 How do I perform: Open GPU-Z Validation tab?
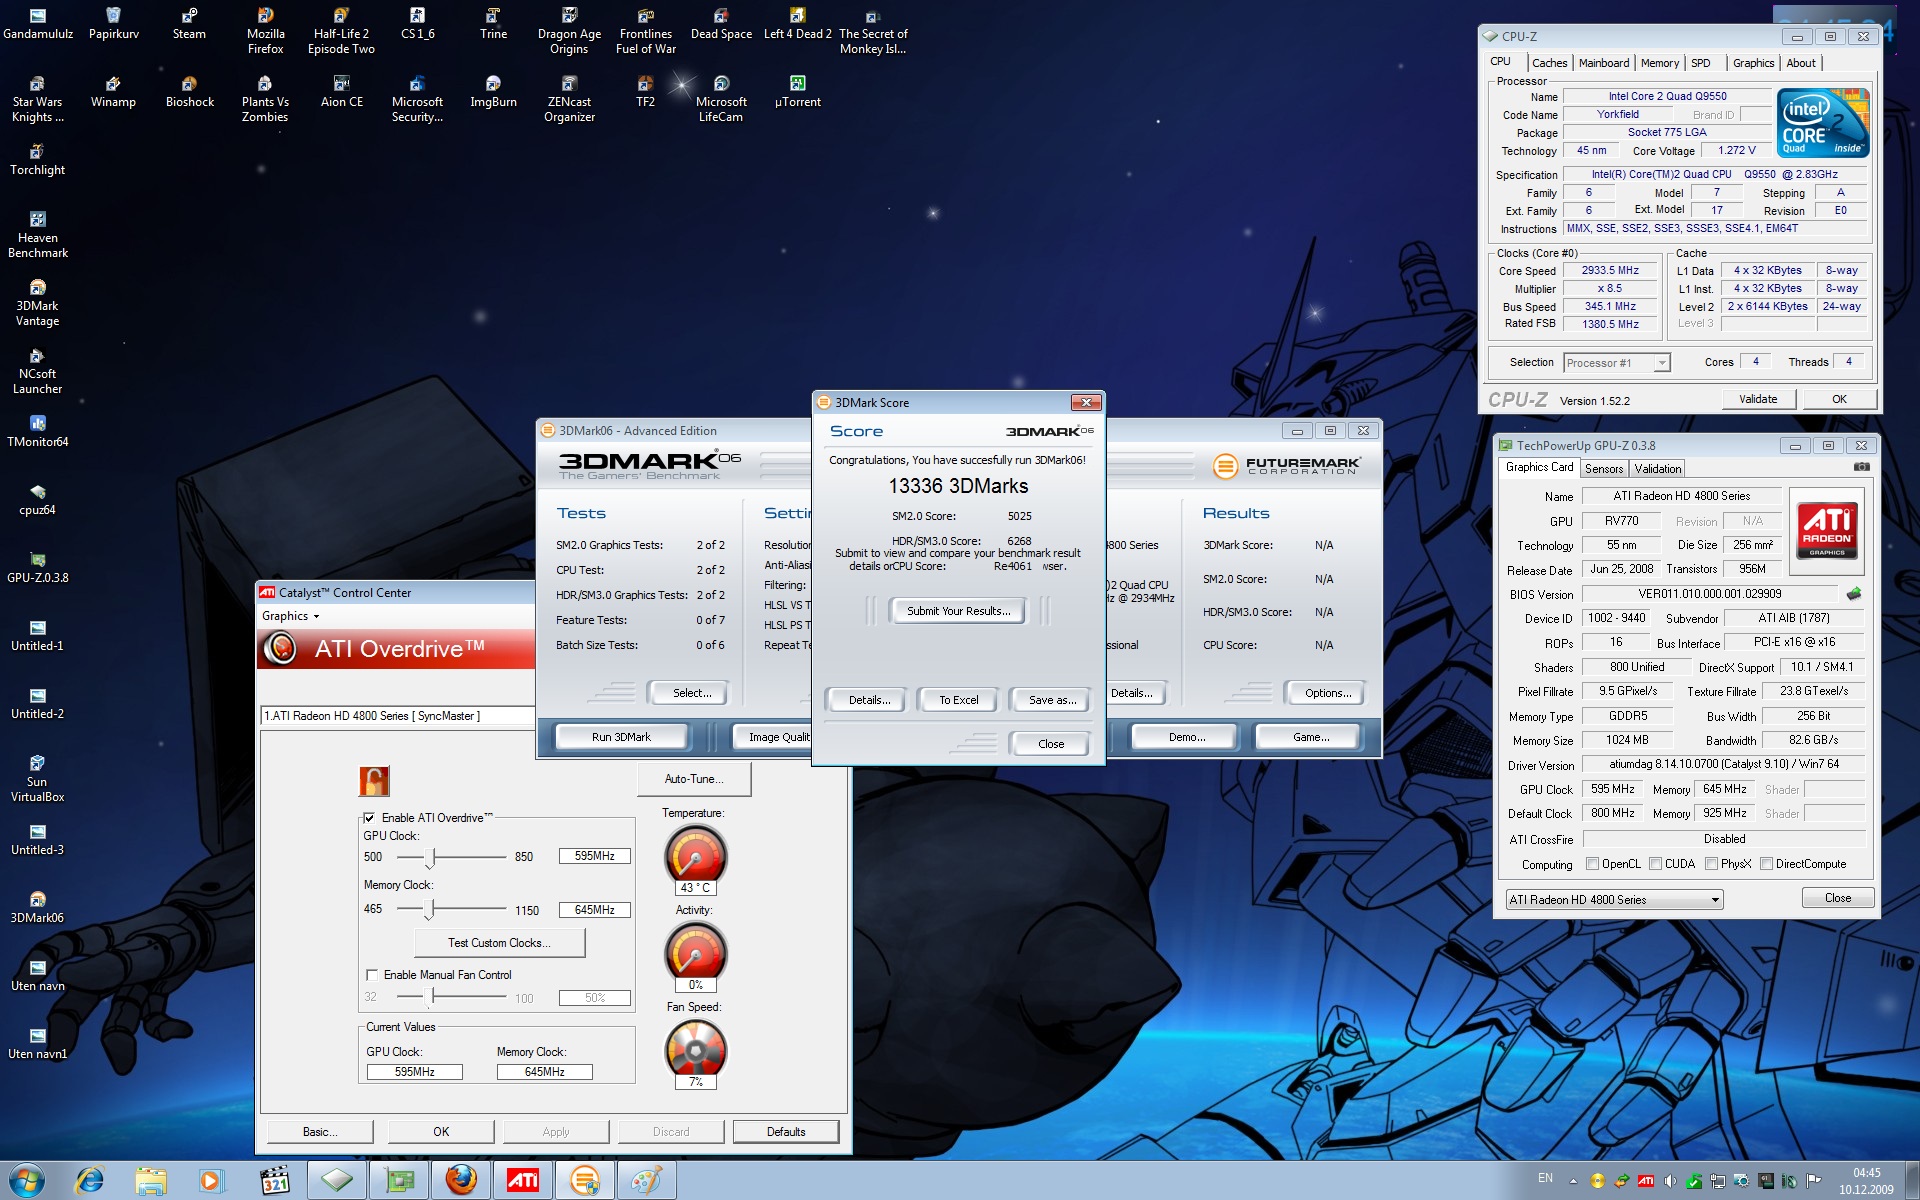coord(1658,469)
